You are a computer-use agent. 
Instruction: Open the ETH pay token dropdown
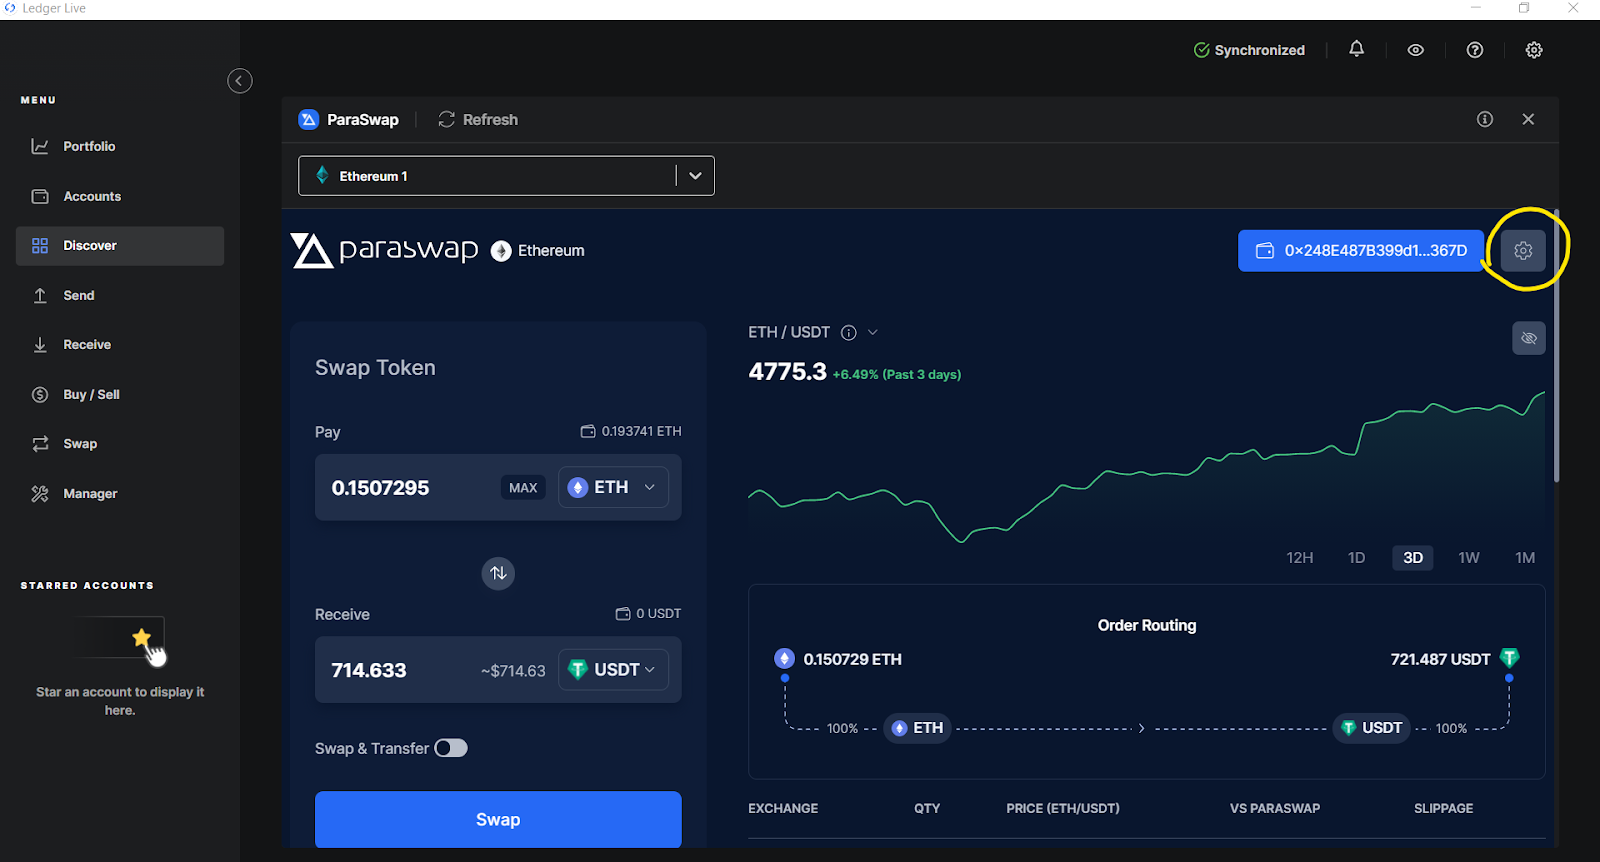[x=612, y=488]
